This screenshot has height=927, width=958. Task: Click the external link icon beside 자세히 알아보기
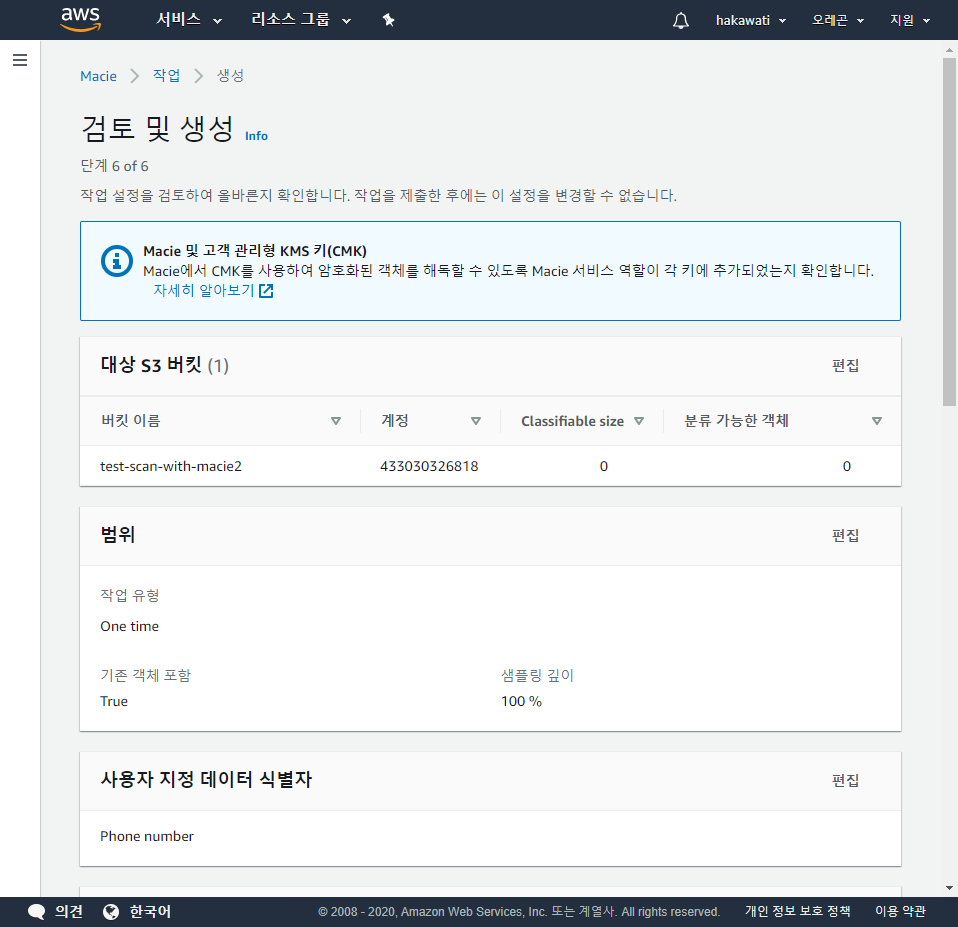(x=266, y=290)
